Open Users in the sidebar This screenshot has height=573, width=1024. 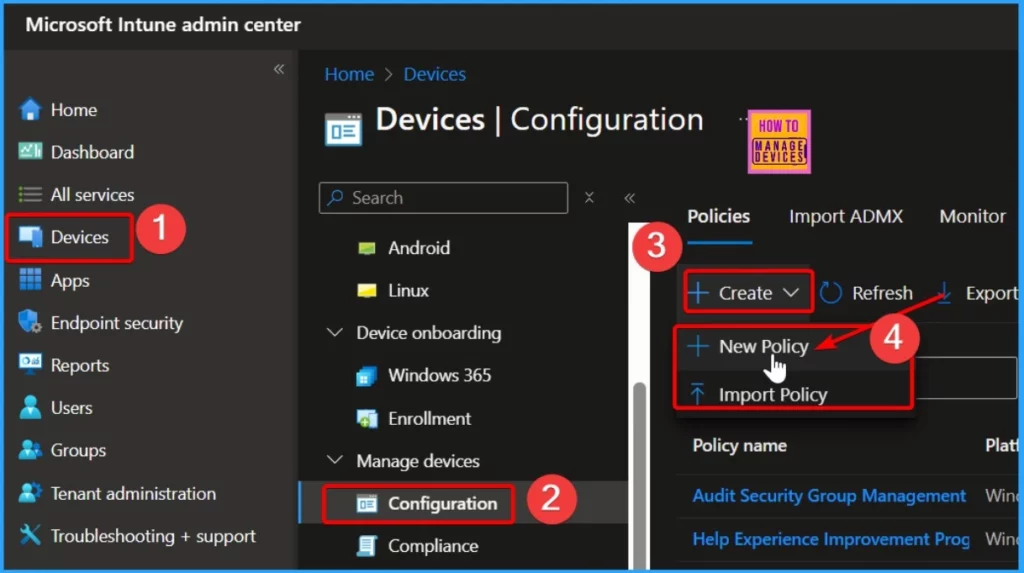point(56,408)
